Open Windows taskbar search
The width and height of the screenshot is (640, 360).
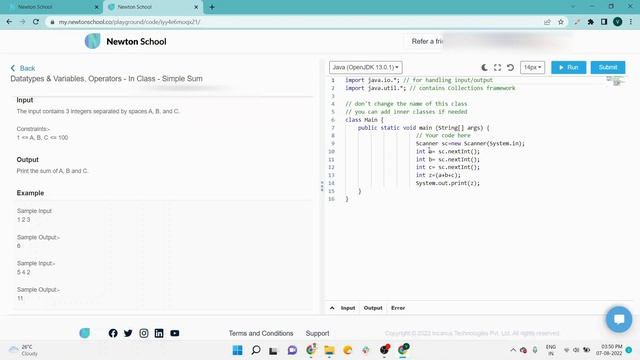point(256,350)
